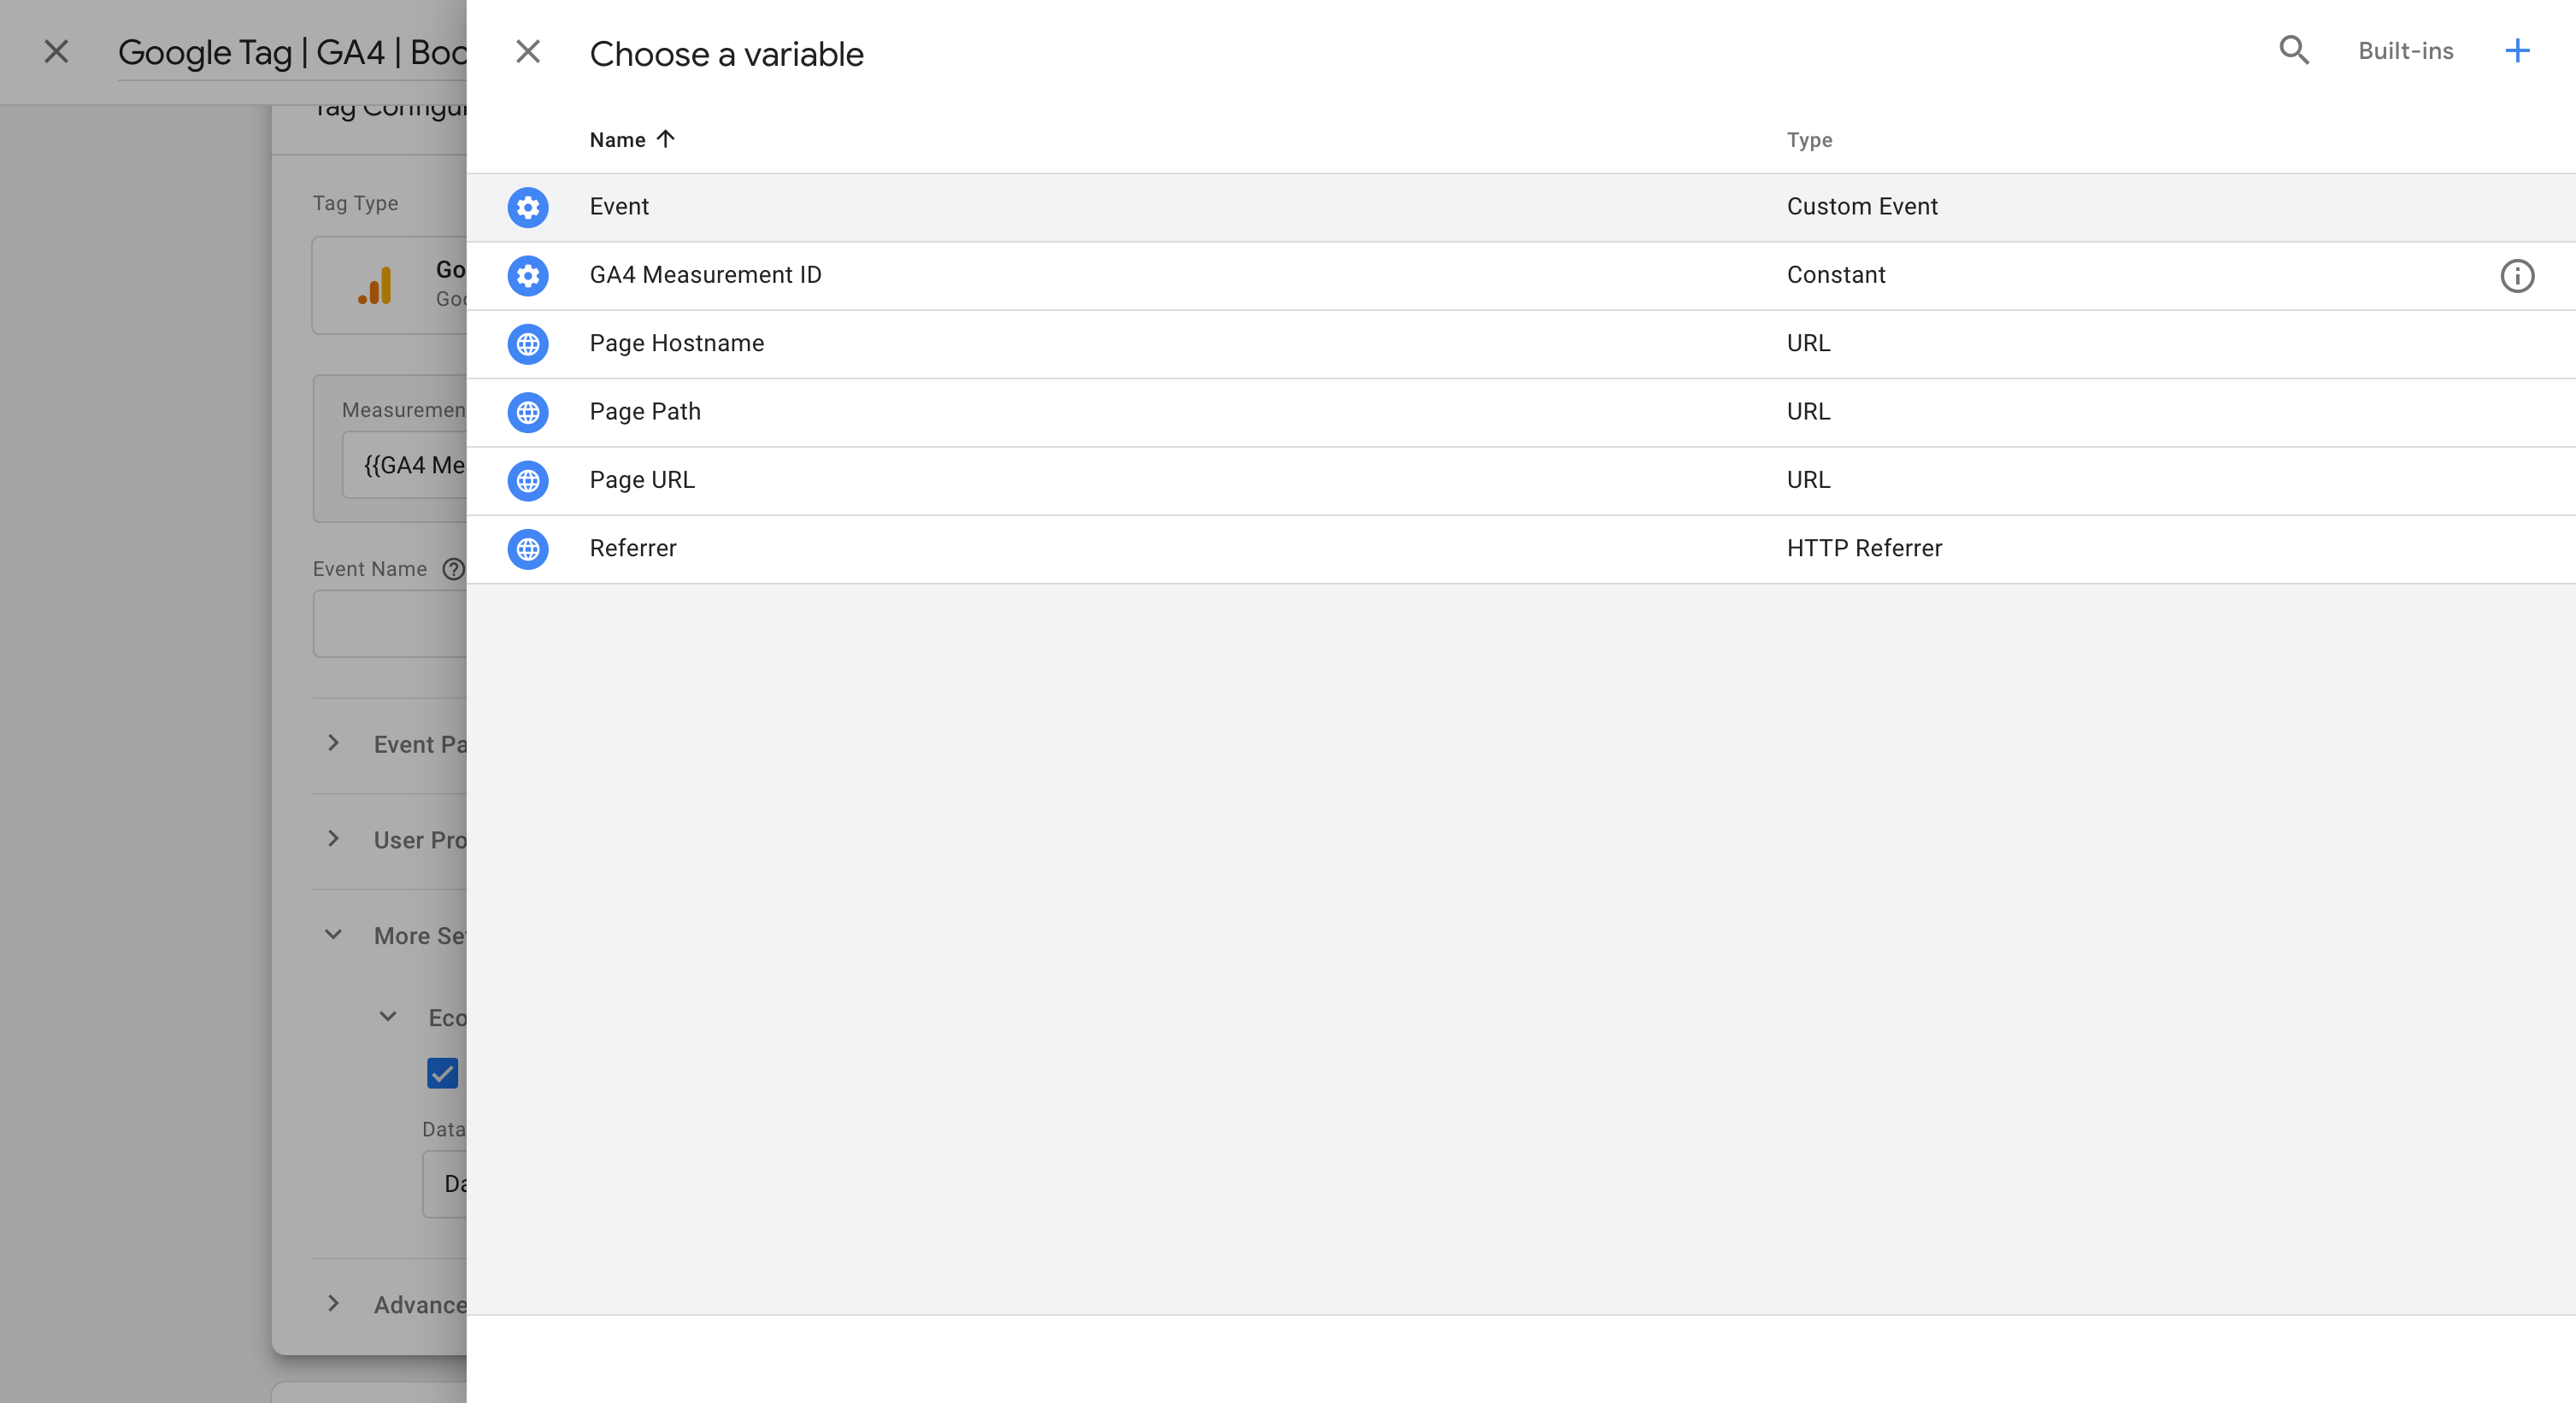The height and width of the screenshot is (1403, 2576).
Task: Choose the GA4 Measurement ID variable
Action: [1521, 275]
